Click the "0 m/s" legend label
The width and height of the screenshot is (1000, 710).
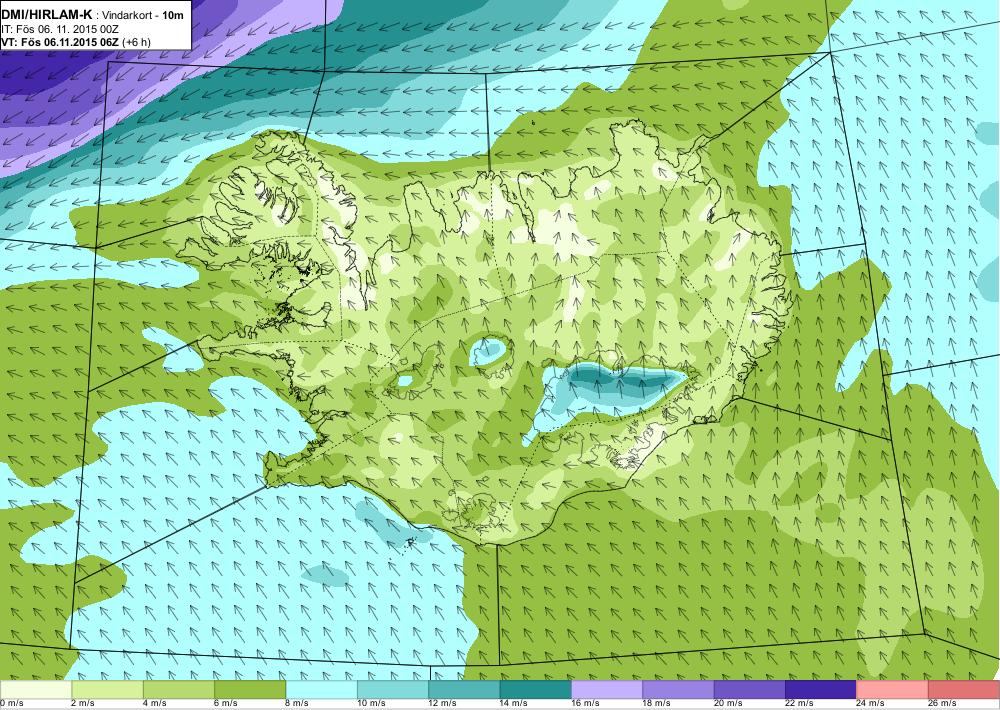pos(11,704)
